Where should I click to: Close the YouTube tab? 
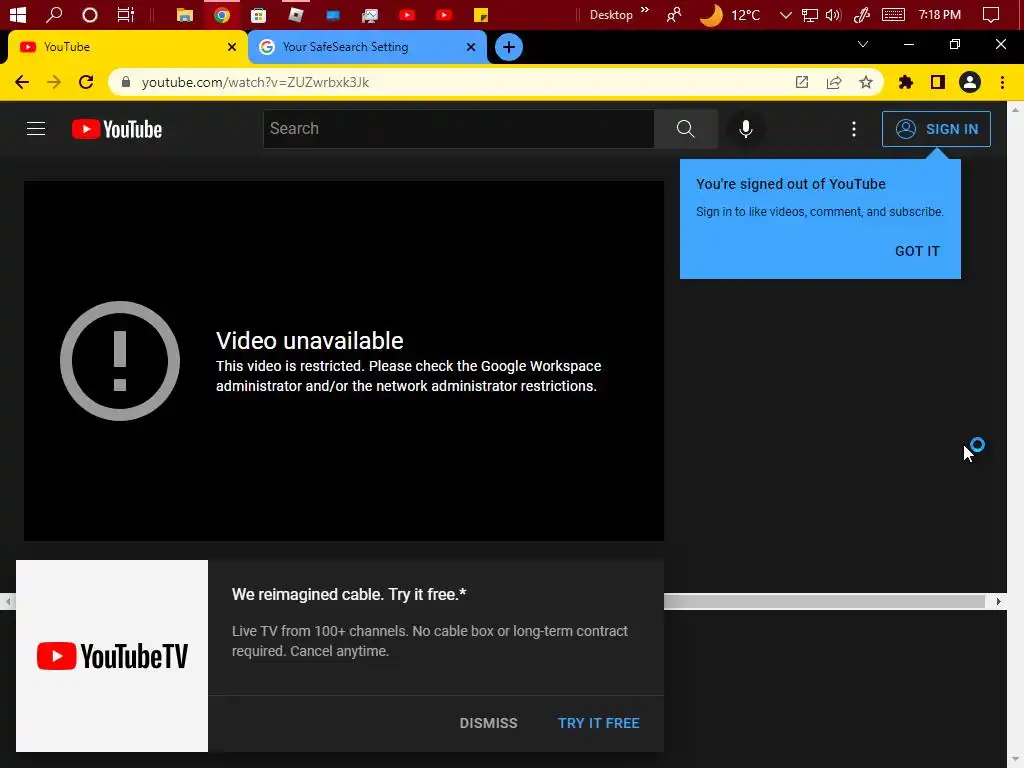tap(231, 47)
